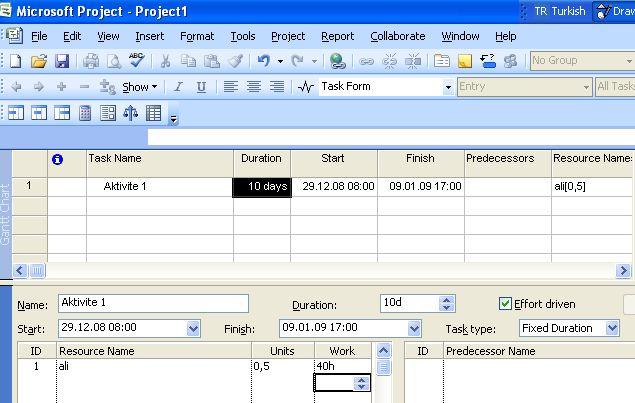Image resolution: width=635 pixels, height=403 pixels.
Task: Click the Open folder icon
Action: tap(39, 61)
